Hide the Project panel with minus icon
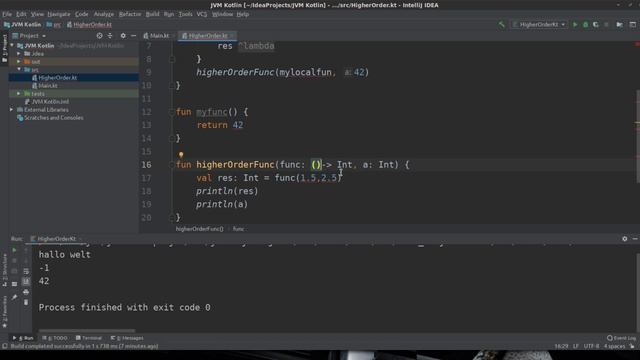640x360 pixels. (x=133, y=36)
